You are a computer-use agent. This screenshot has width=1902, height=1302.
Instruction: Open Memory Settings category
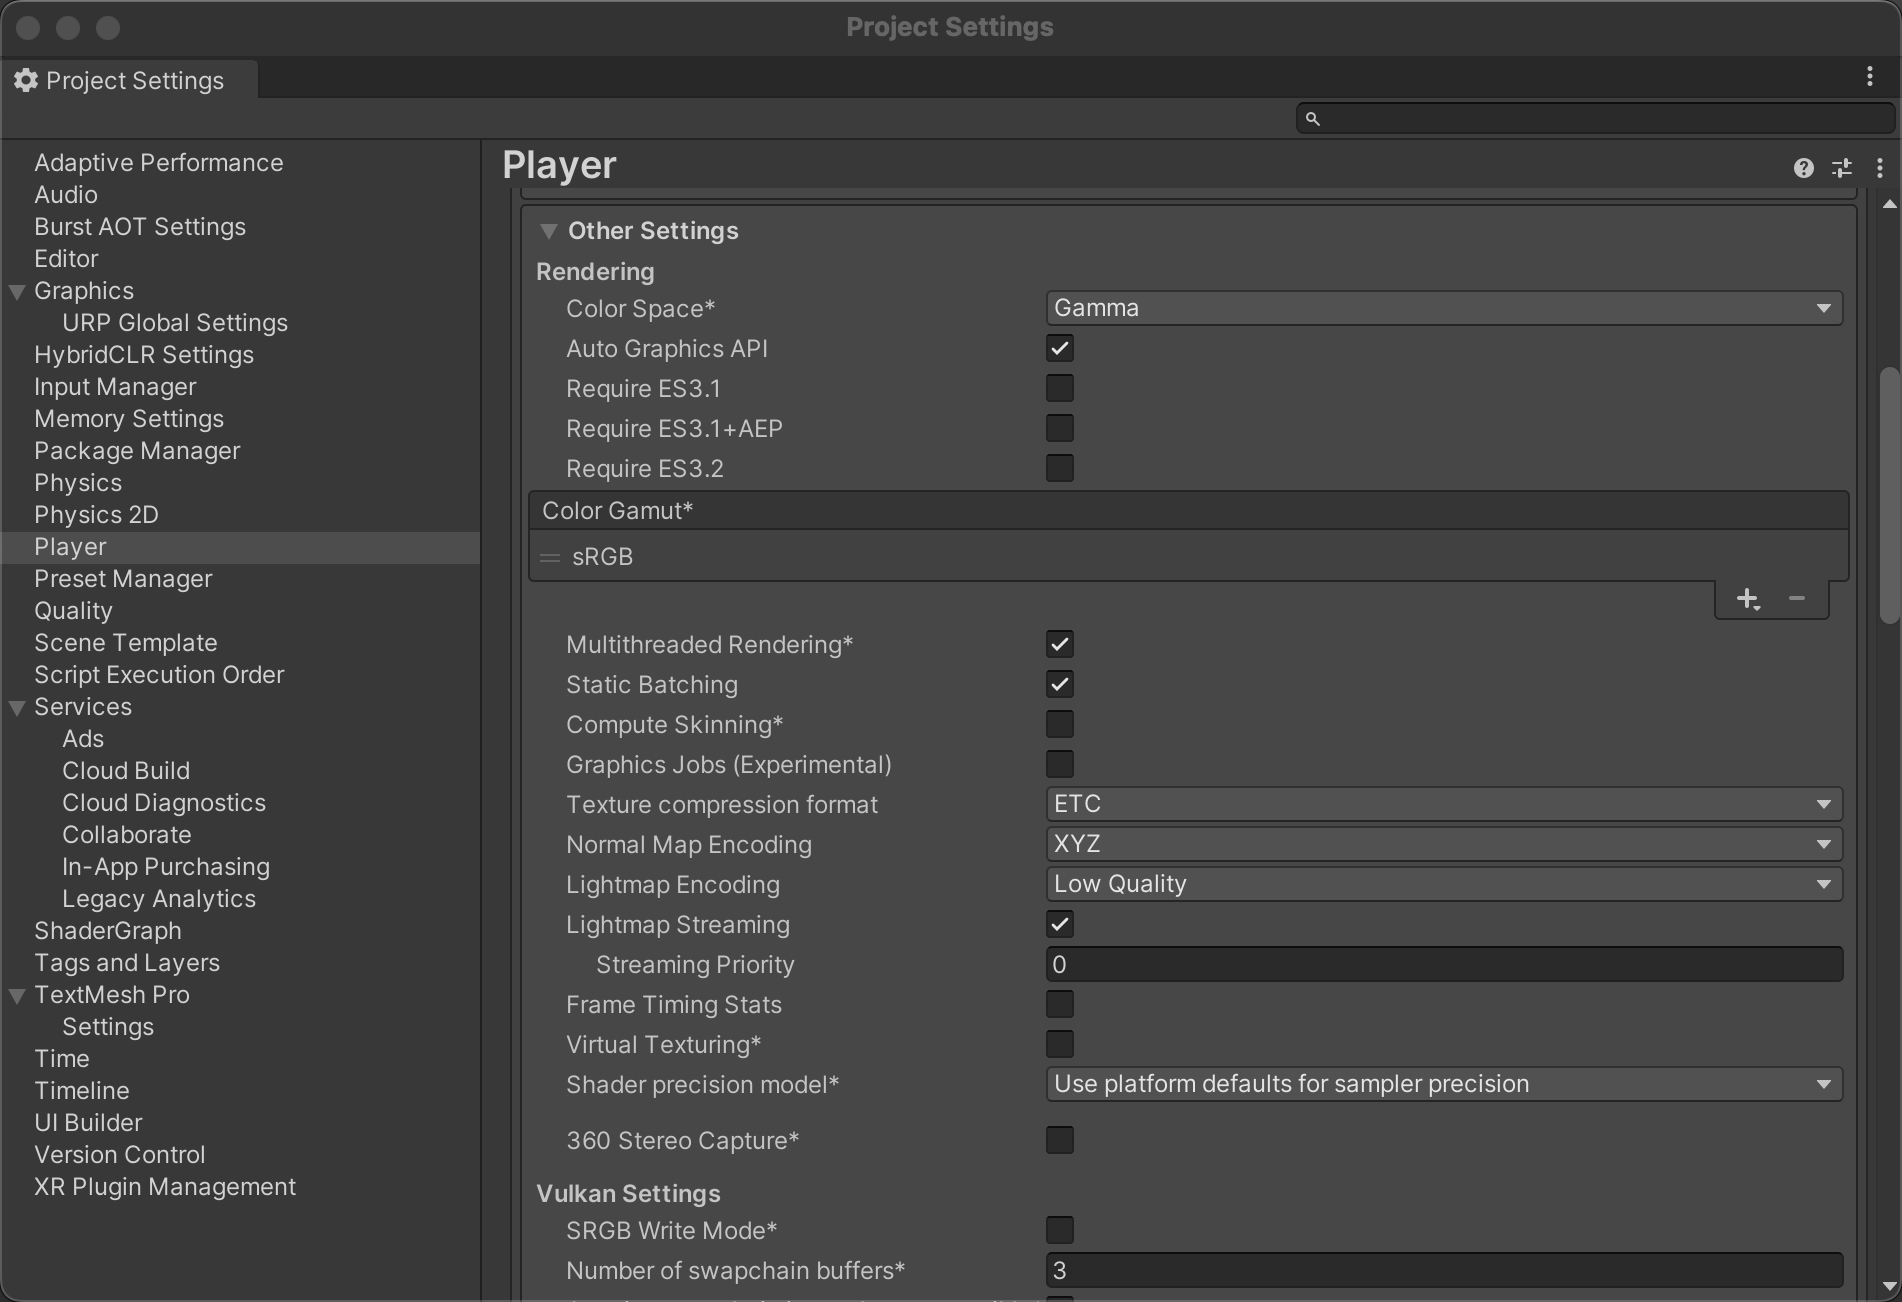pyautogui.click(x=129, y=419)
